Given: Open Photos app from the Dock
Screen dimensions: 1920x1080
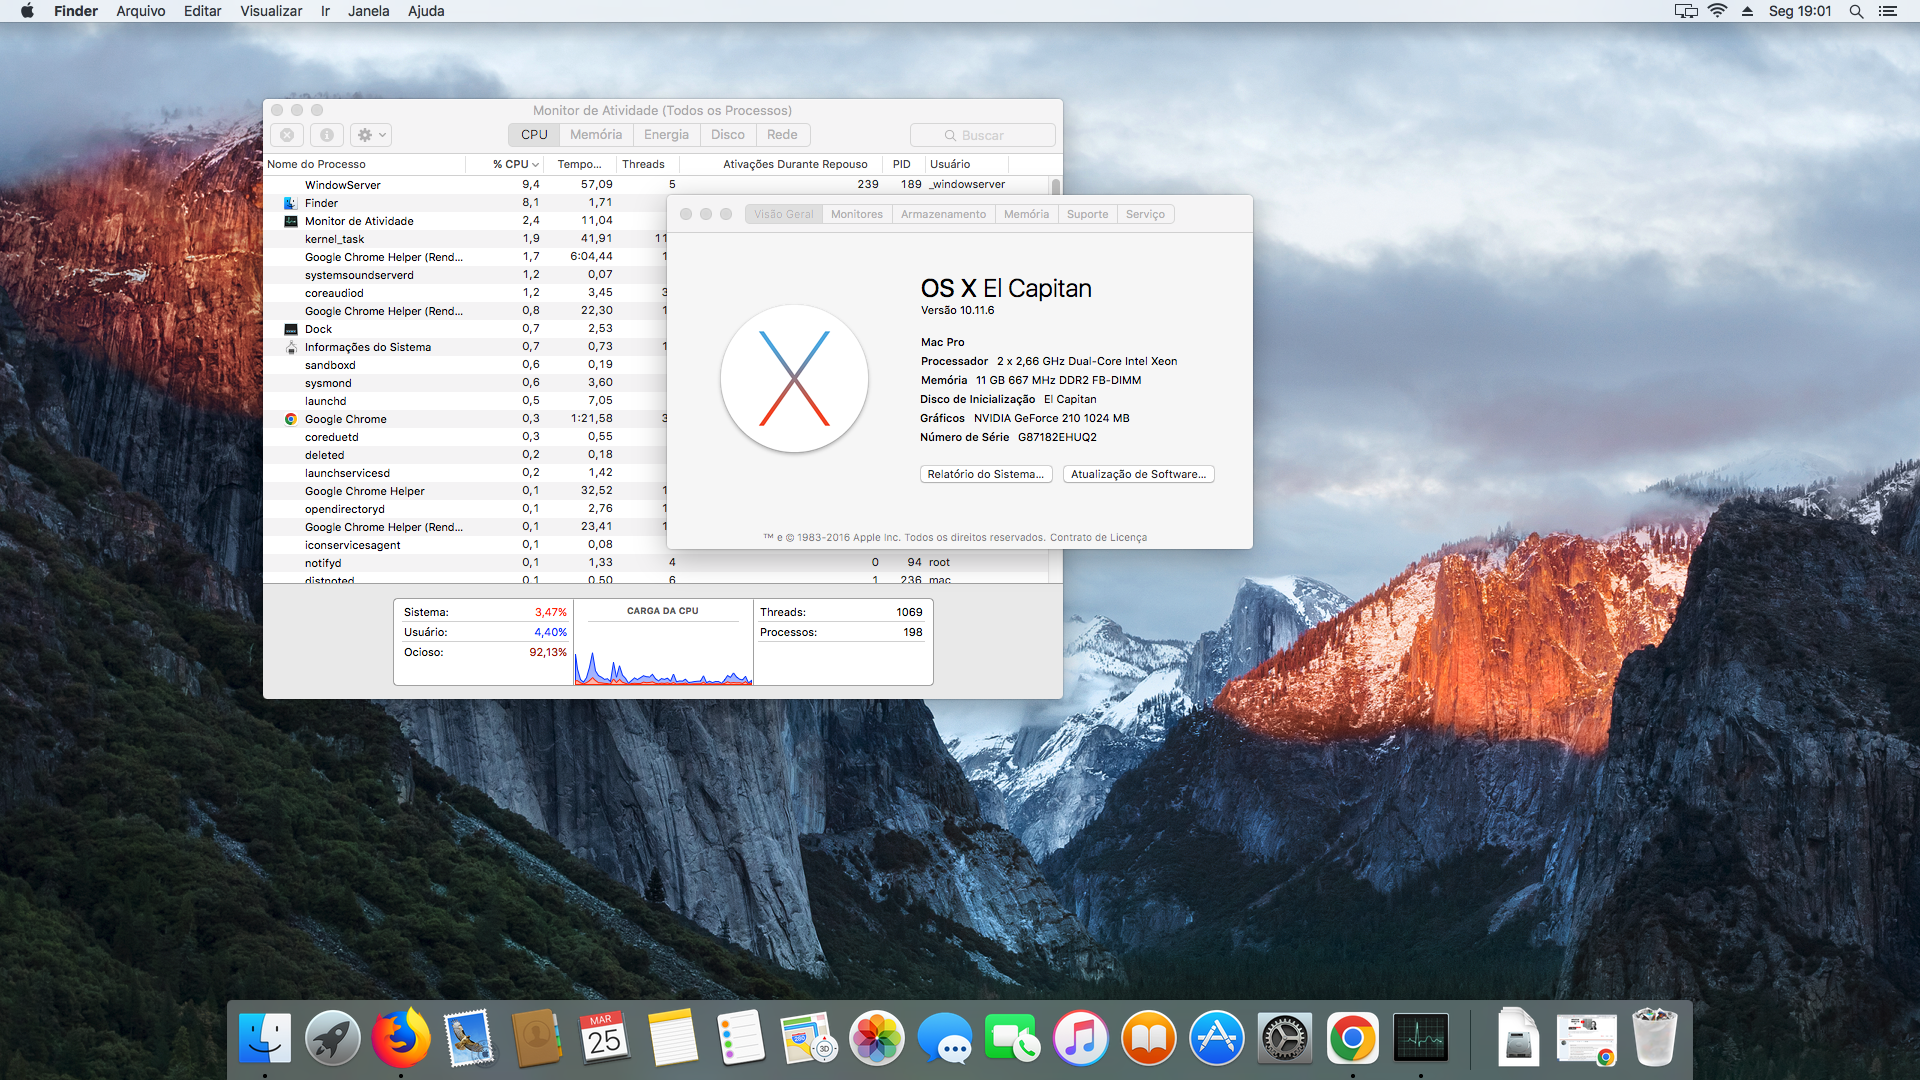Looking at the screenshot, I should click(x=877, y=1038).
